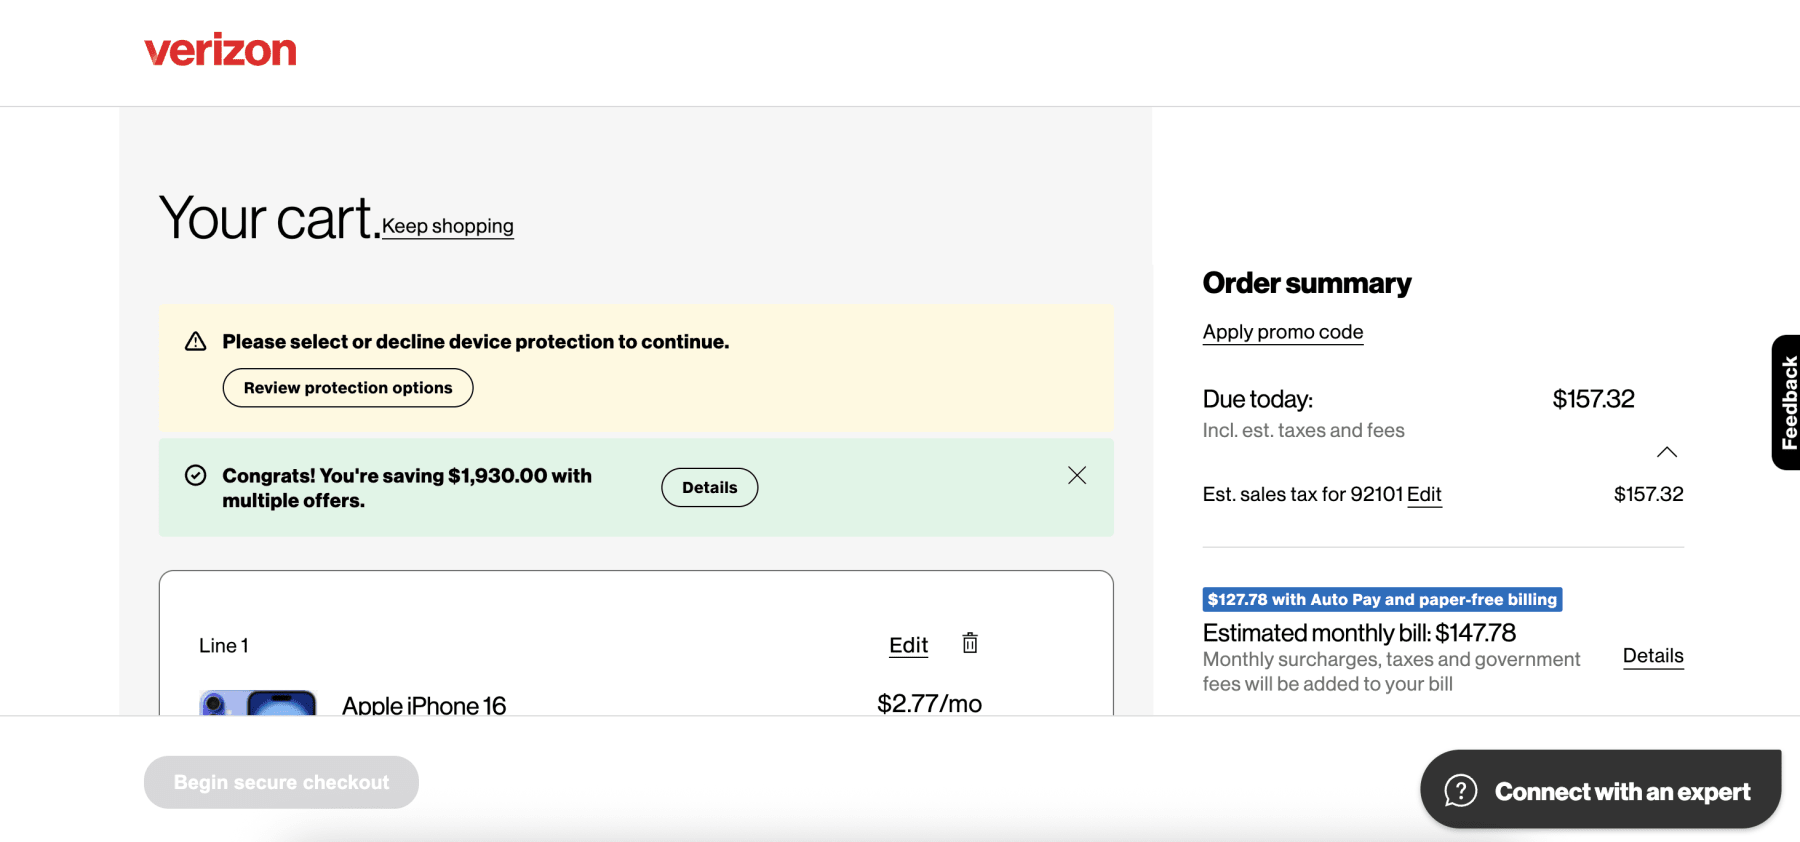Start chat via Connect with an expert
Image resolution: width=1800 pixels, height=842 pixels.
click(x=1600, y=790)
